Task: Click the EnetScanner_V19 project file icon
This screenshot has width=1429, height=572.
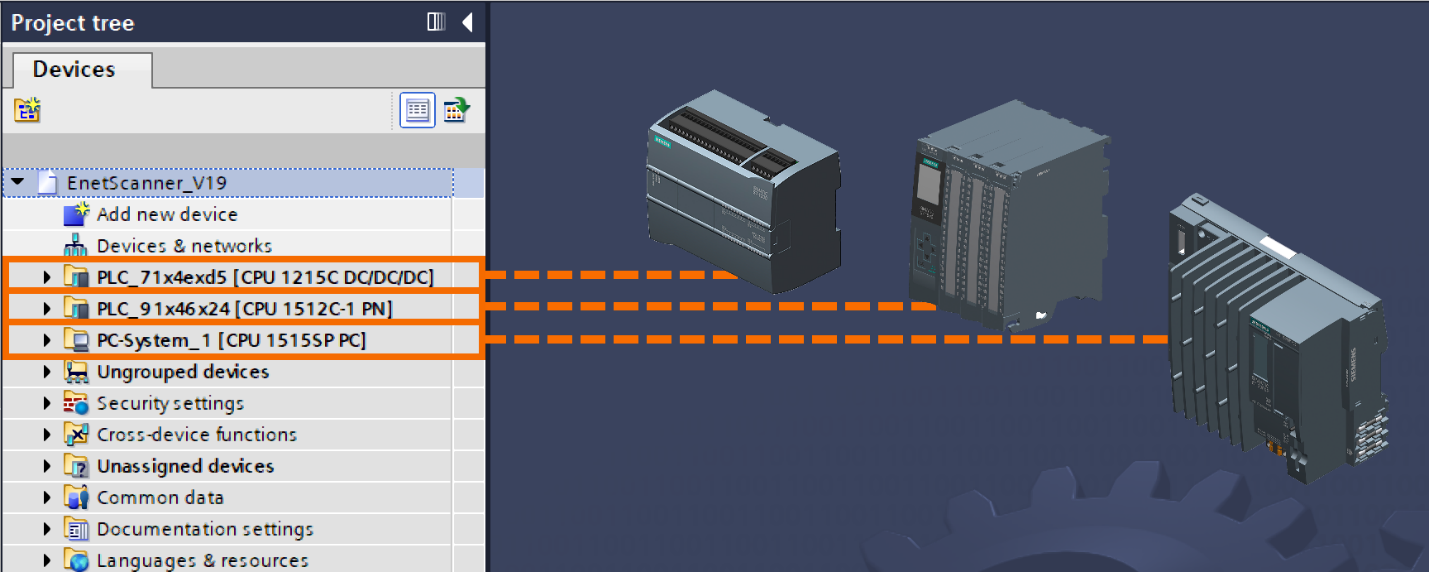Action: click(x=48, y=183)
